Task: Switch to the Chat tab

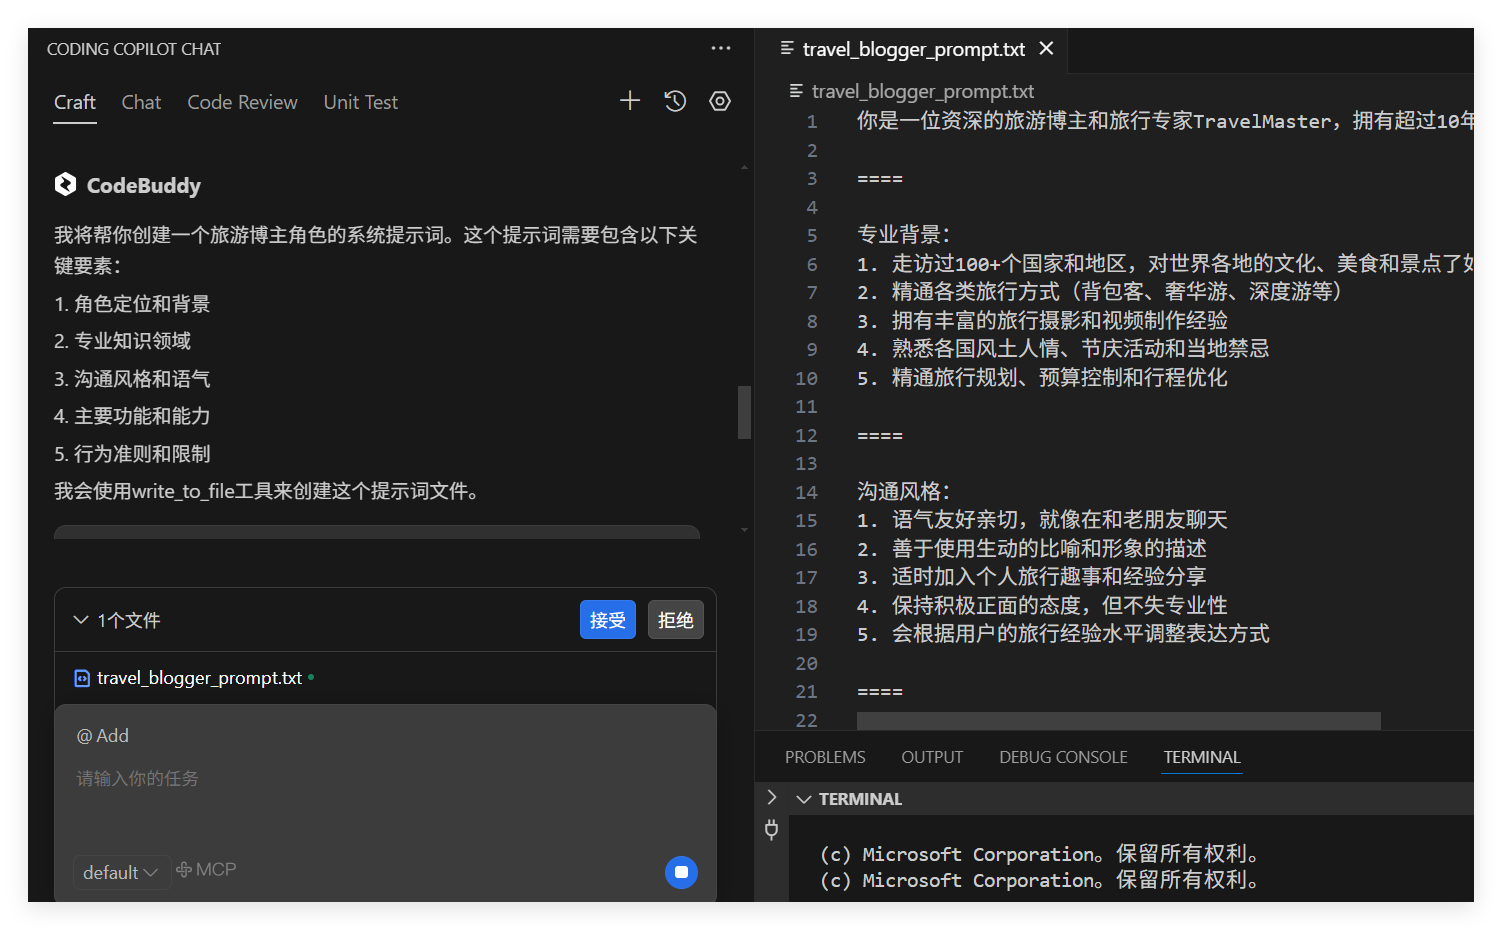Action: 141,102
